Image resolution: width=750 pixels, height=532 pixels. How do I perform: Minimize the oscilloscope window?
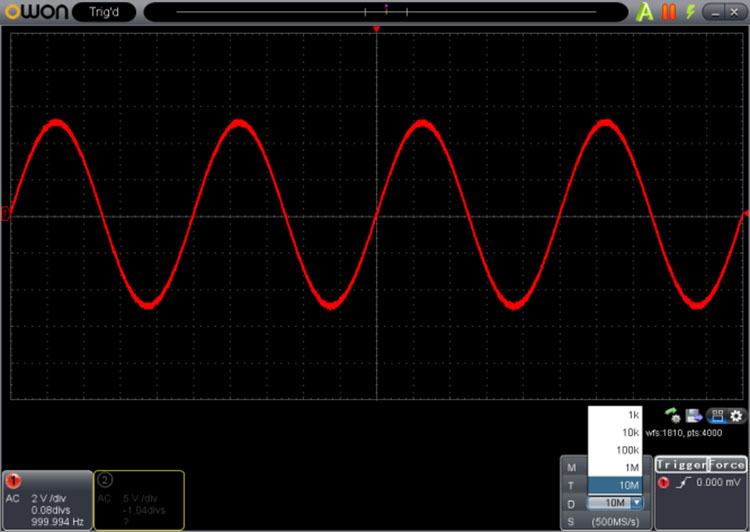[715, 12]
